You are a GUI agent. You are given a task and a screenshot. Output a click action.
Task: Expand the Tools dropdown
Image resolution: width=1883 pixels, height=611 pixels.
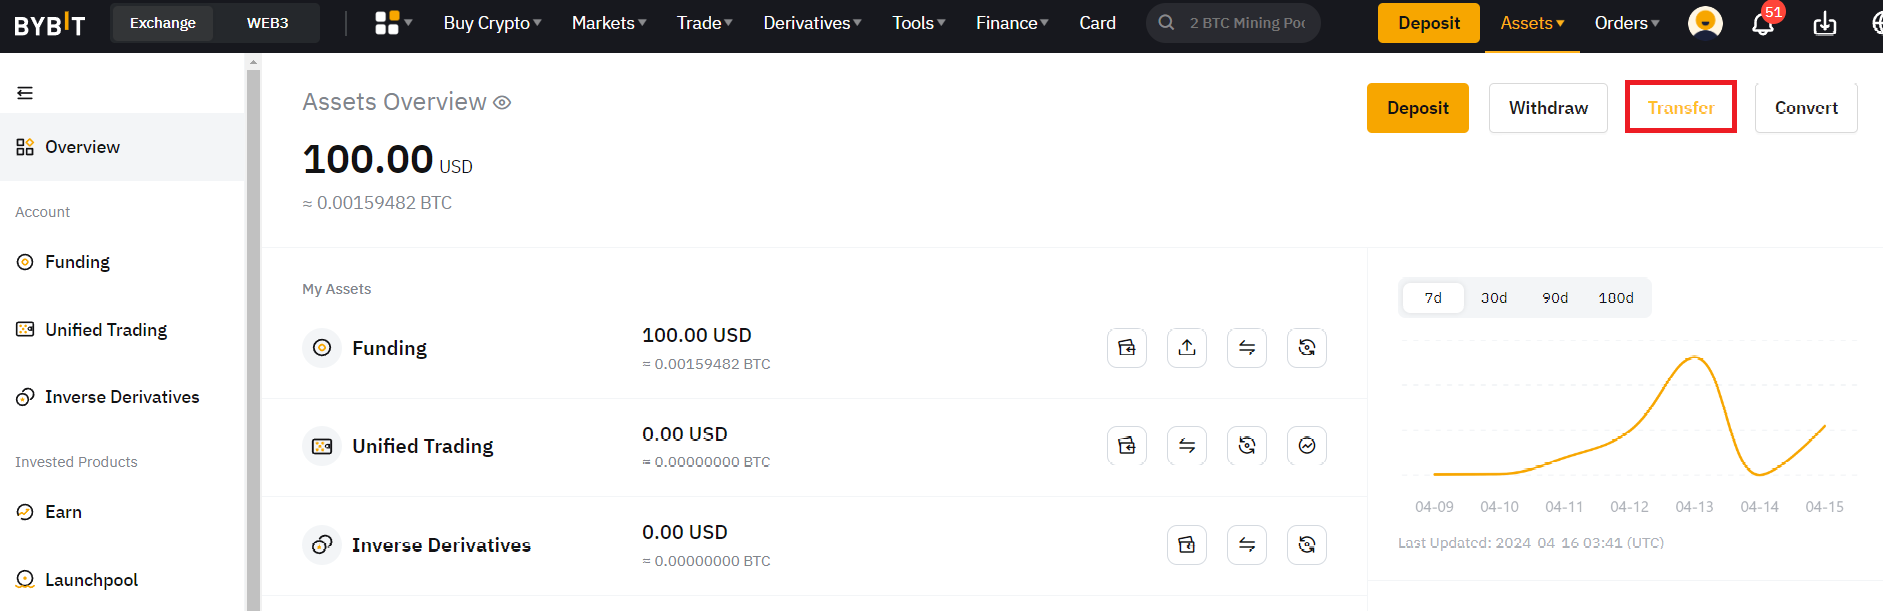point(918,23)
